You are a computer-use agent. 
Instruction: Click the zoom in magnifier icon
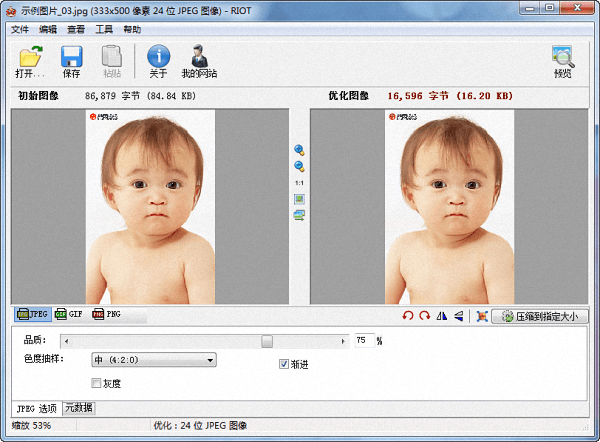click(x=299, y=150)
